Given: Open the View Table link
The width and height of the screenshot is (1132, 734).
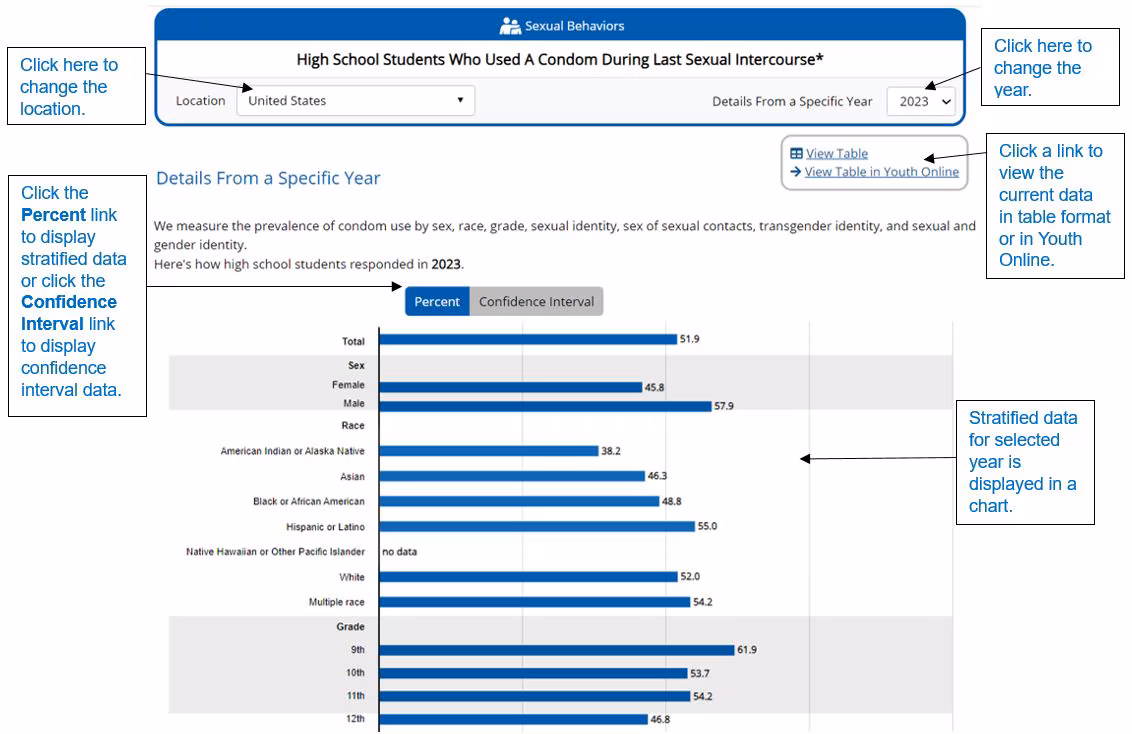Looking at the screenshot, I should [x=836, y=152].
